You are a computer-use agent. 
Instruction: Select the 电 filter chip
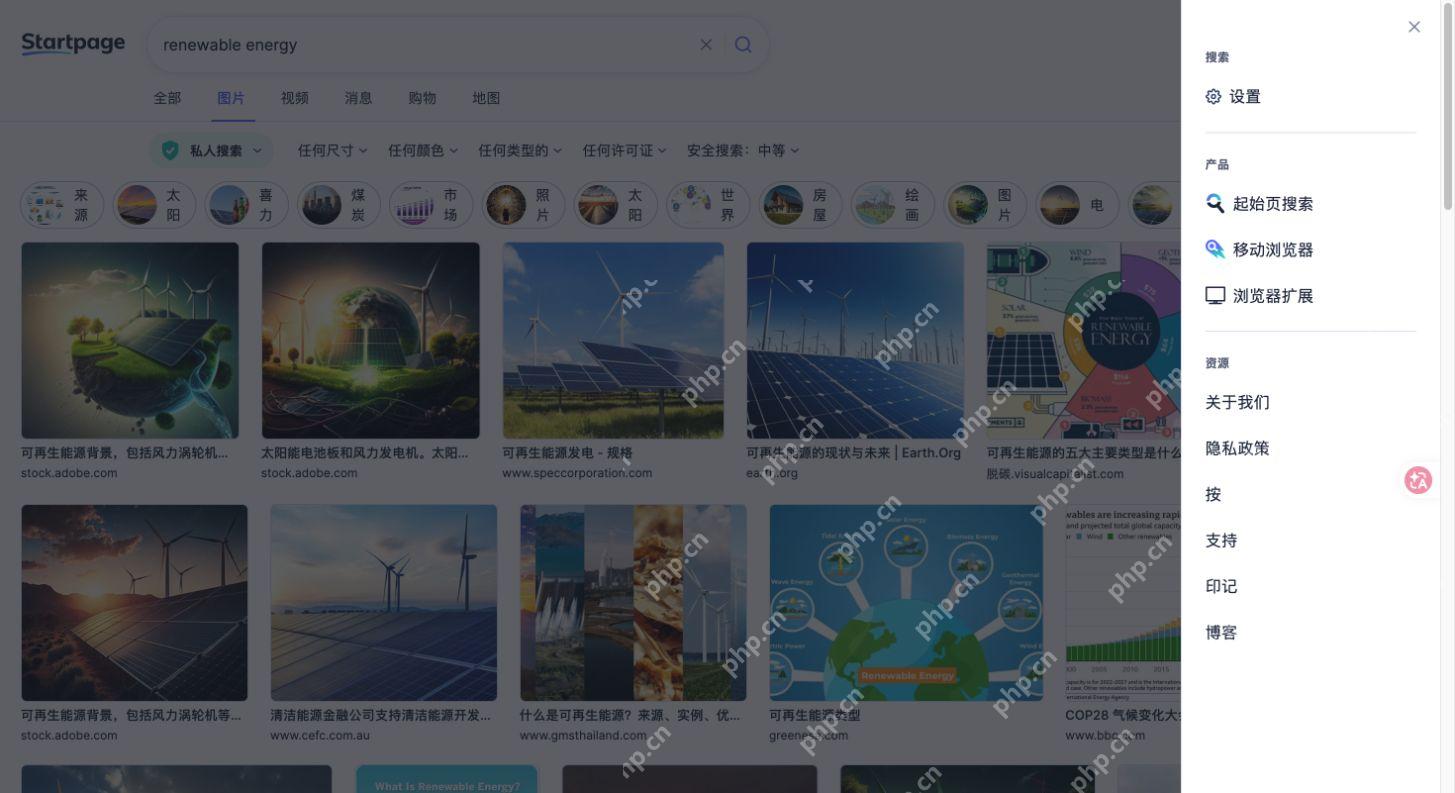coord(1077,205)
